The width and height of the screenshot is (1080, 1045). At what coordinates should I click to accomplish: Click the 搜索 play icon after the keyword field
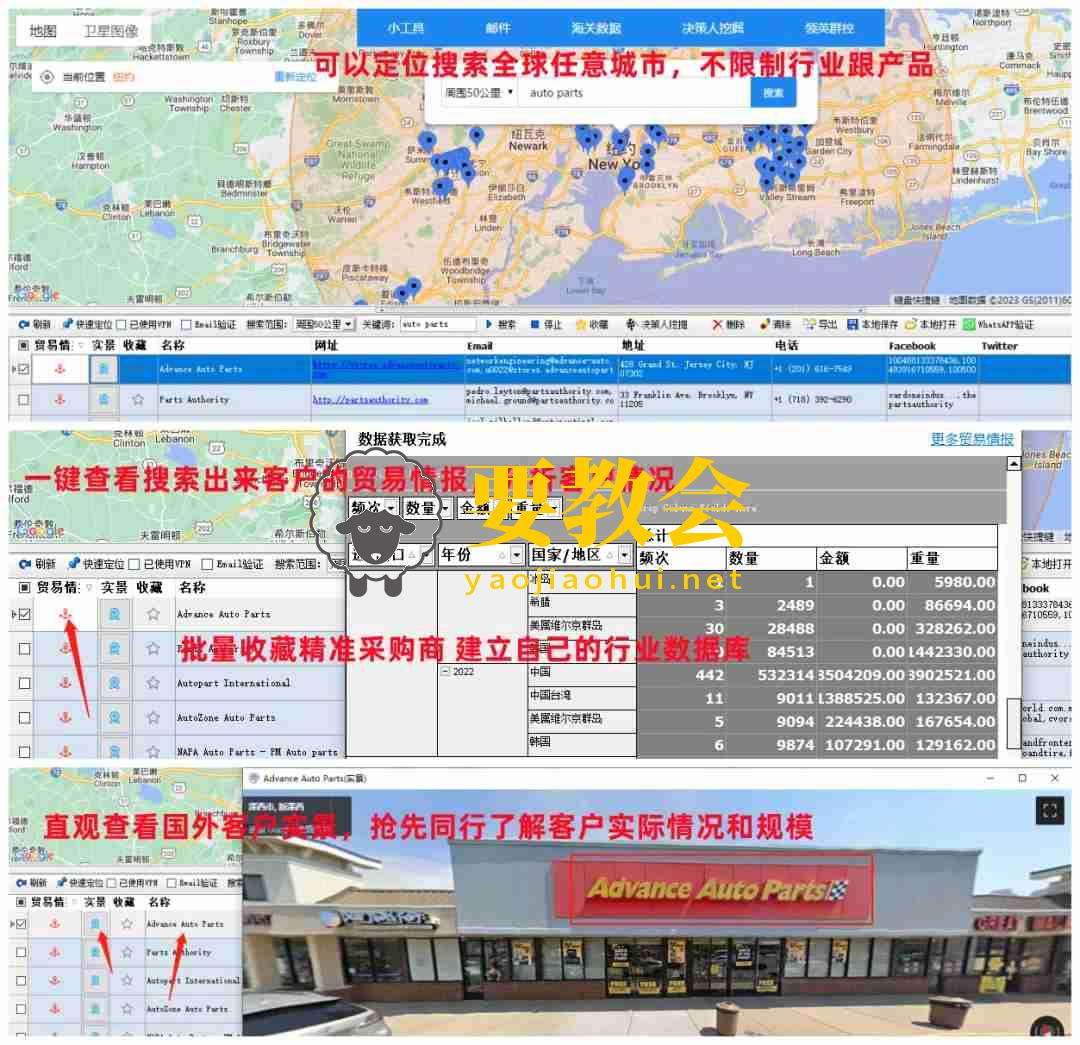click(x=489, y=324)
